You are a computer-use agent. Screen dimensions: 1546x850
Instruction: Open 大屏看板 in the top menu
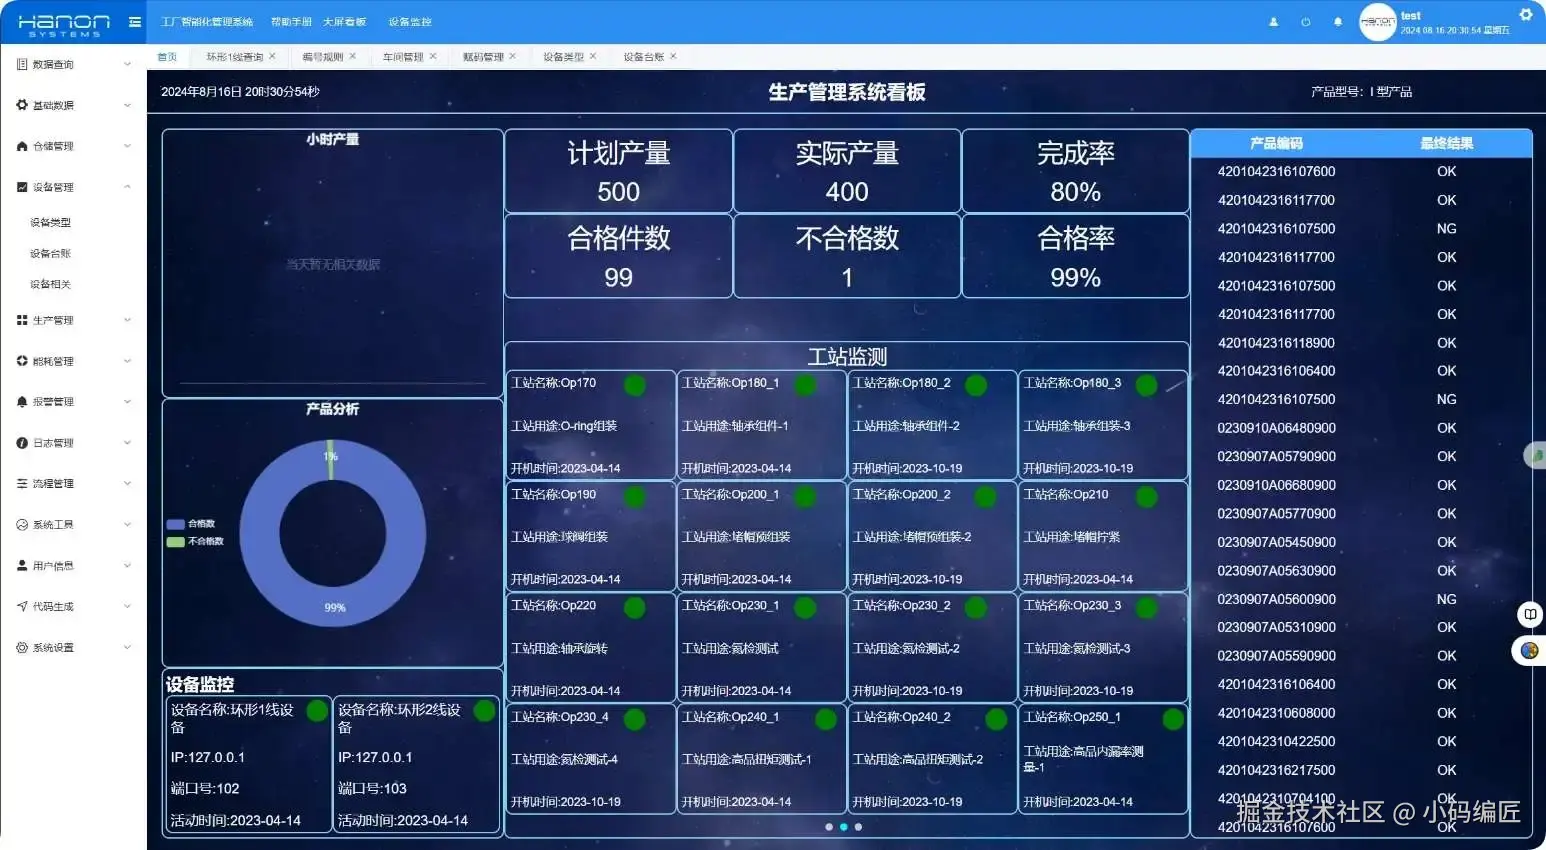pyautogui.click(x=344, y=22)
